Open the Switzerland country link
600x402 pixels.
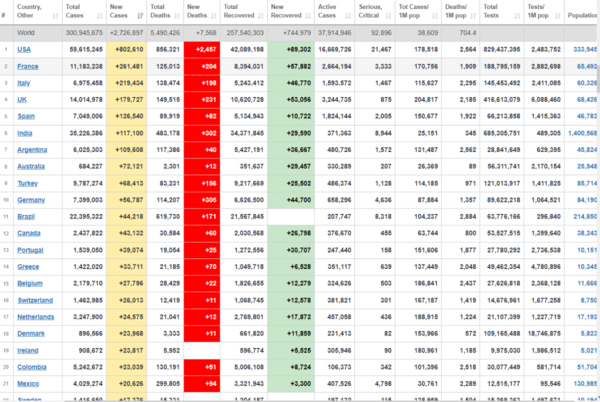35,298
